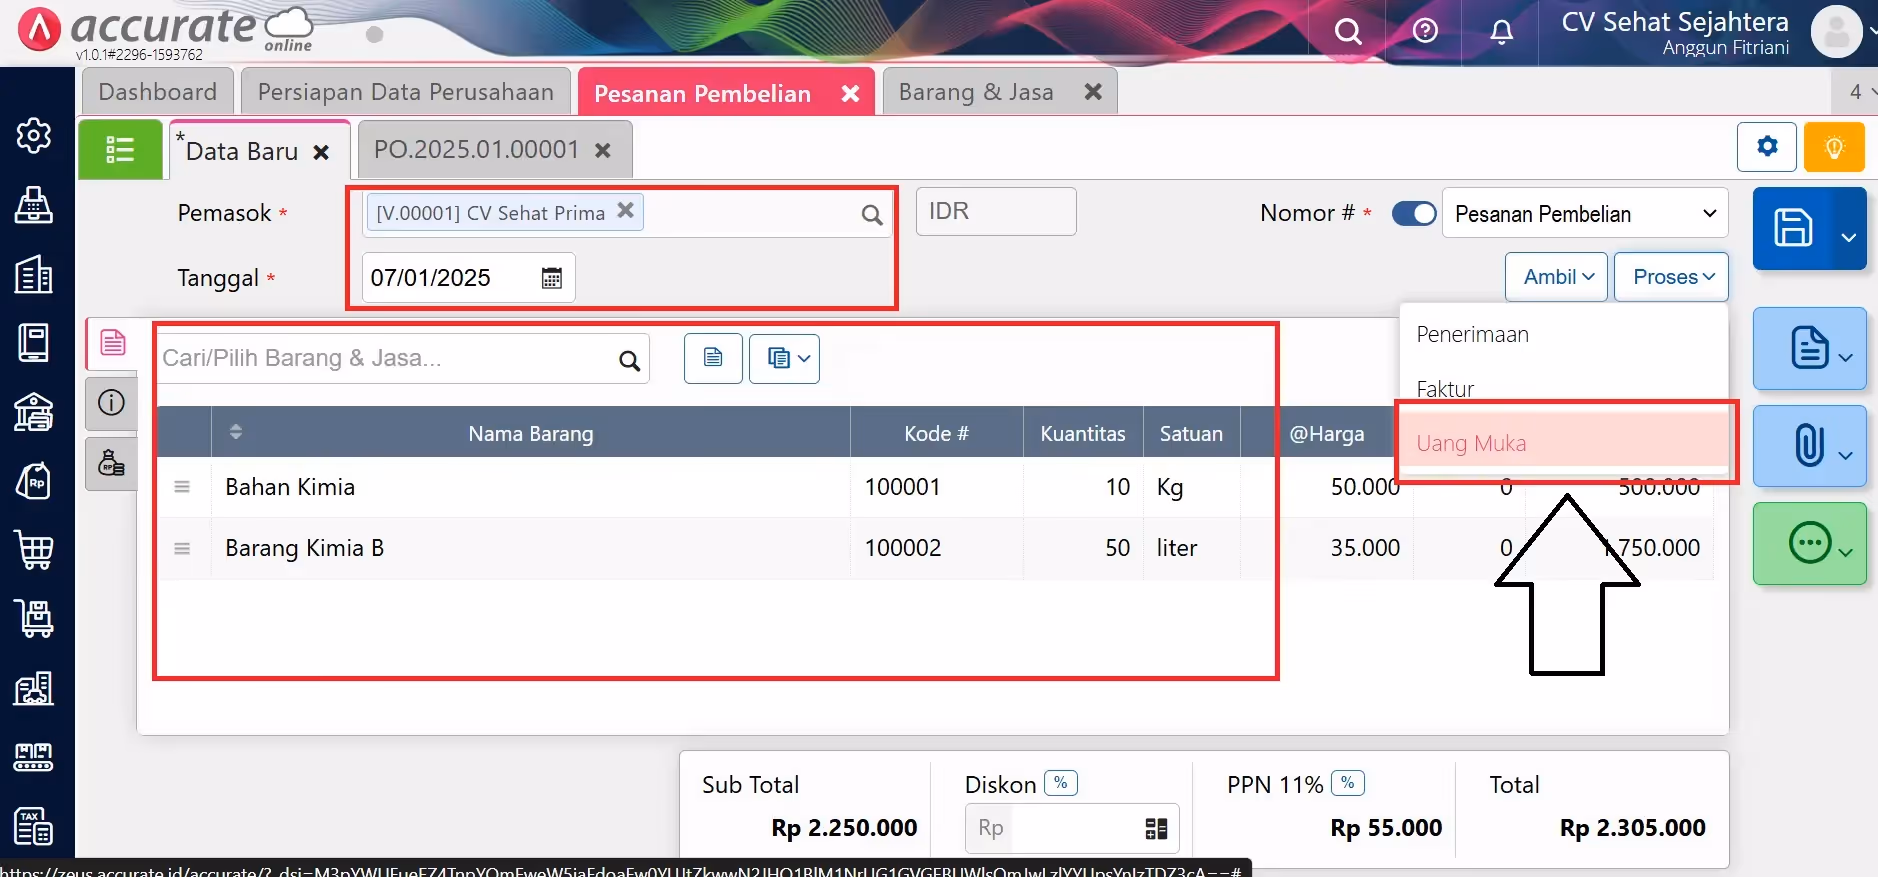Viewport: 1878px width, 877px height.
Task: Expand the copy items dropdown button
Action: 785,358
